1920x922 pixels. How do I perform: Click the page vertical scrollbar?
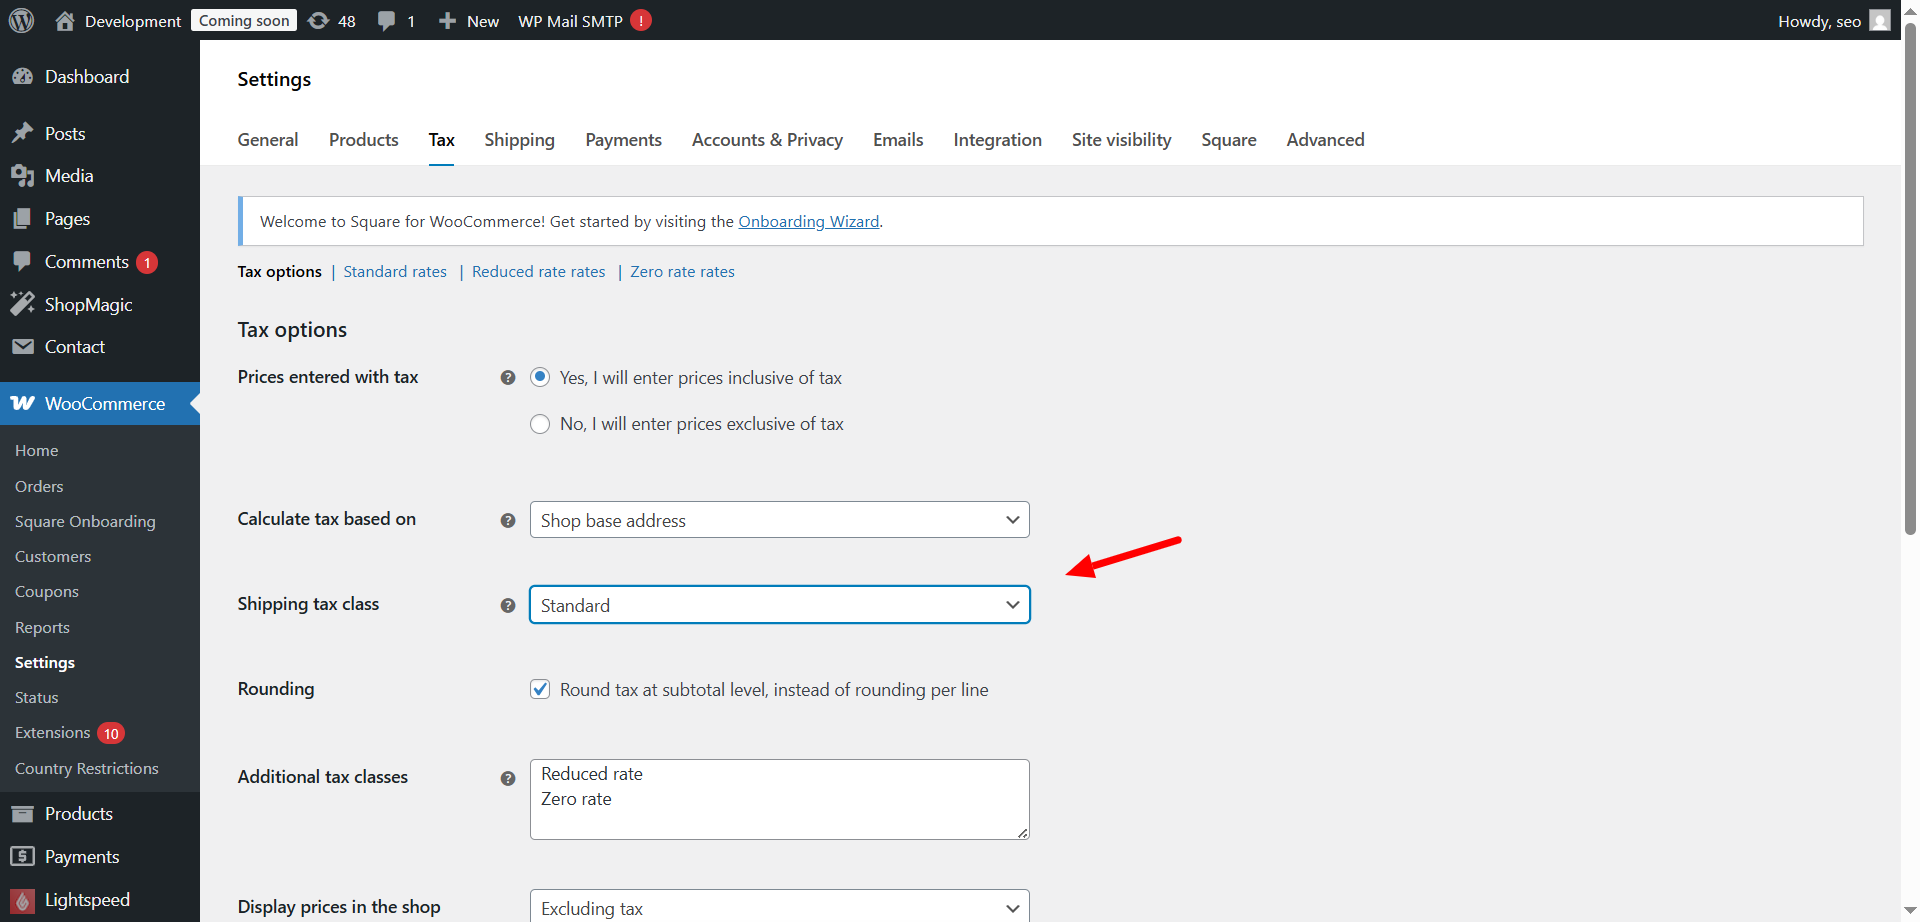pos(1910,280)
